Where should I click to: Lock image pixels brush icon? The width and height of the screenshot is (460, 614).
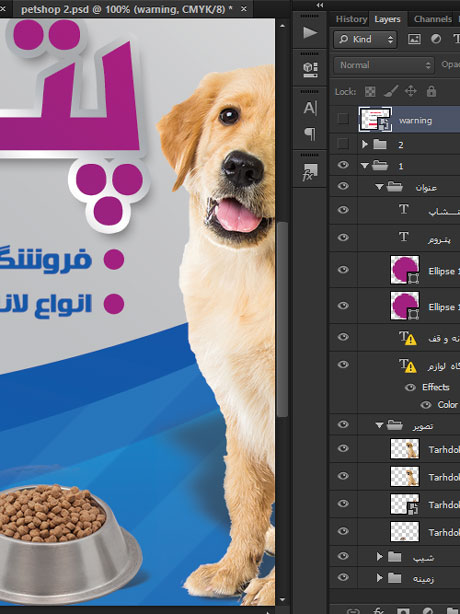(x=391, y=91)
